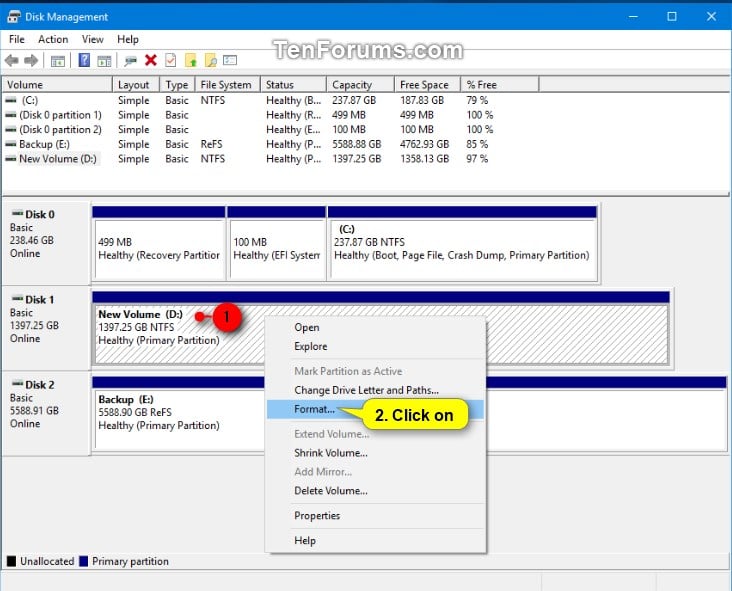Open Properties from the context menu

point(376,516)
